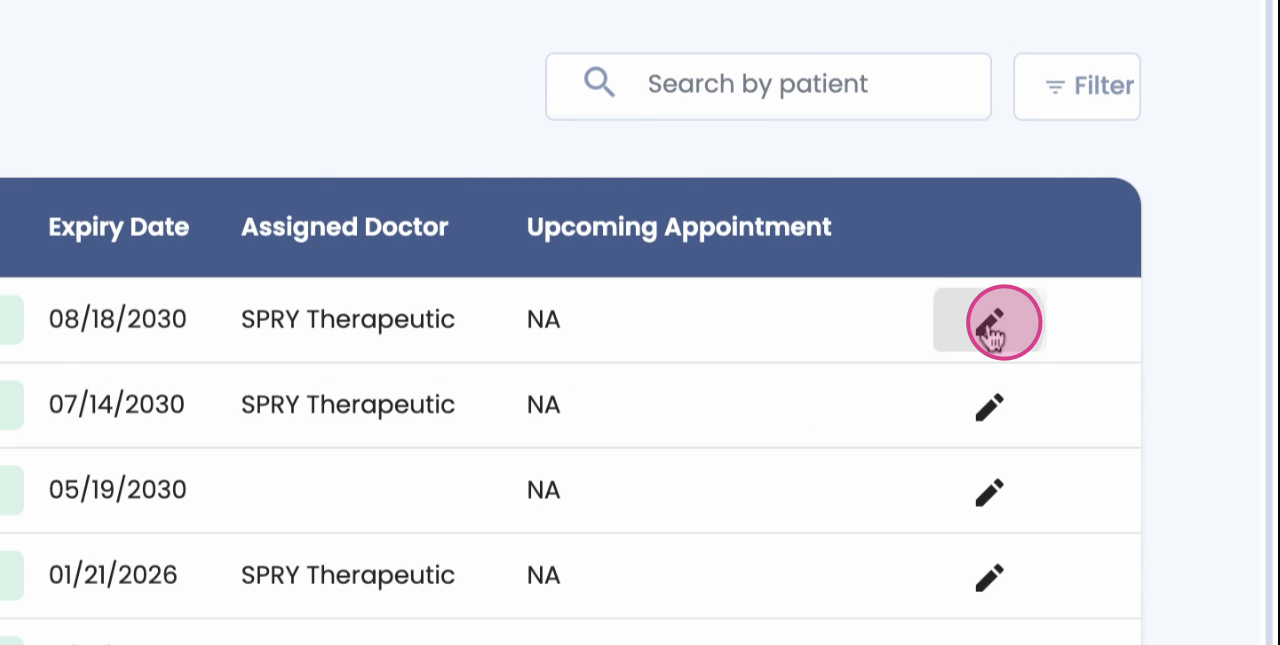Open SPRY Therapeutic in the 01/21/2026 row
Screen dimensions: 1280x645
[x=347, y=576]
